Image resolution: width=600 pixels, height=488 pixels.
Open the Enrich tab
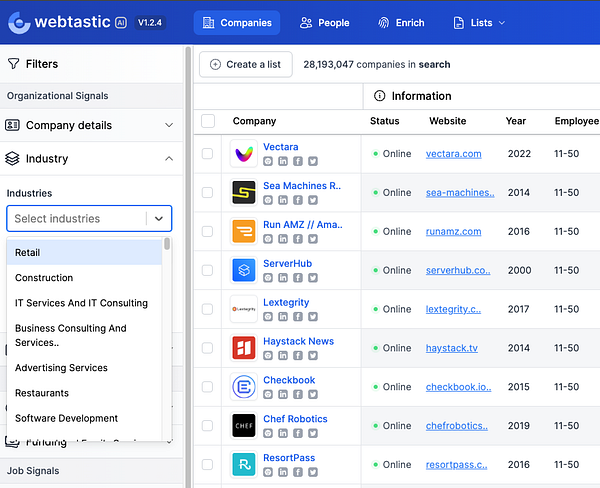400,23
